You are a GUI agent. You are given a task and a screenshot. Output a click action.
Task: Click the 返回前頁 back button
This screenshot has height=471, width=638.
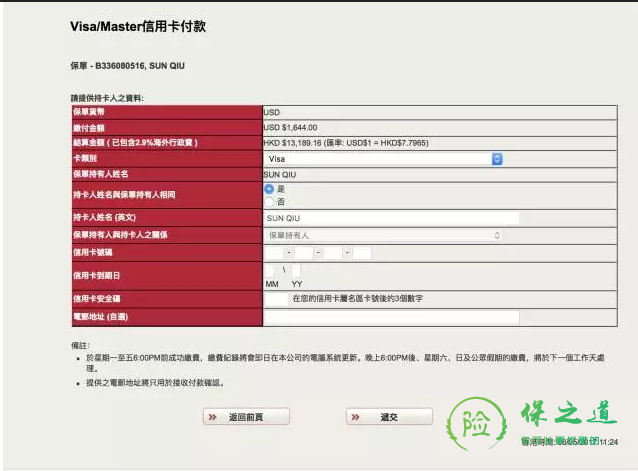(x=247, y=417)
